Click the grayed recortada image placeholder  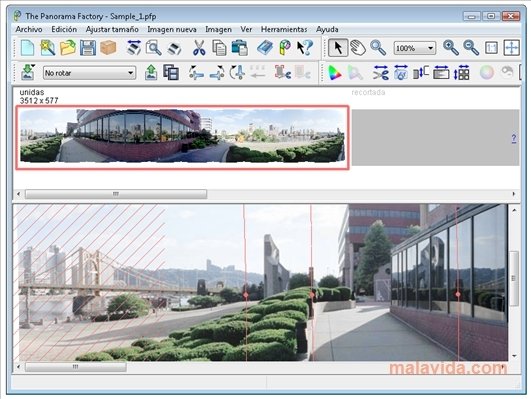[x=436, y=137]
